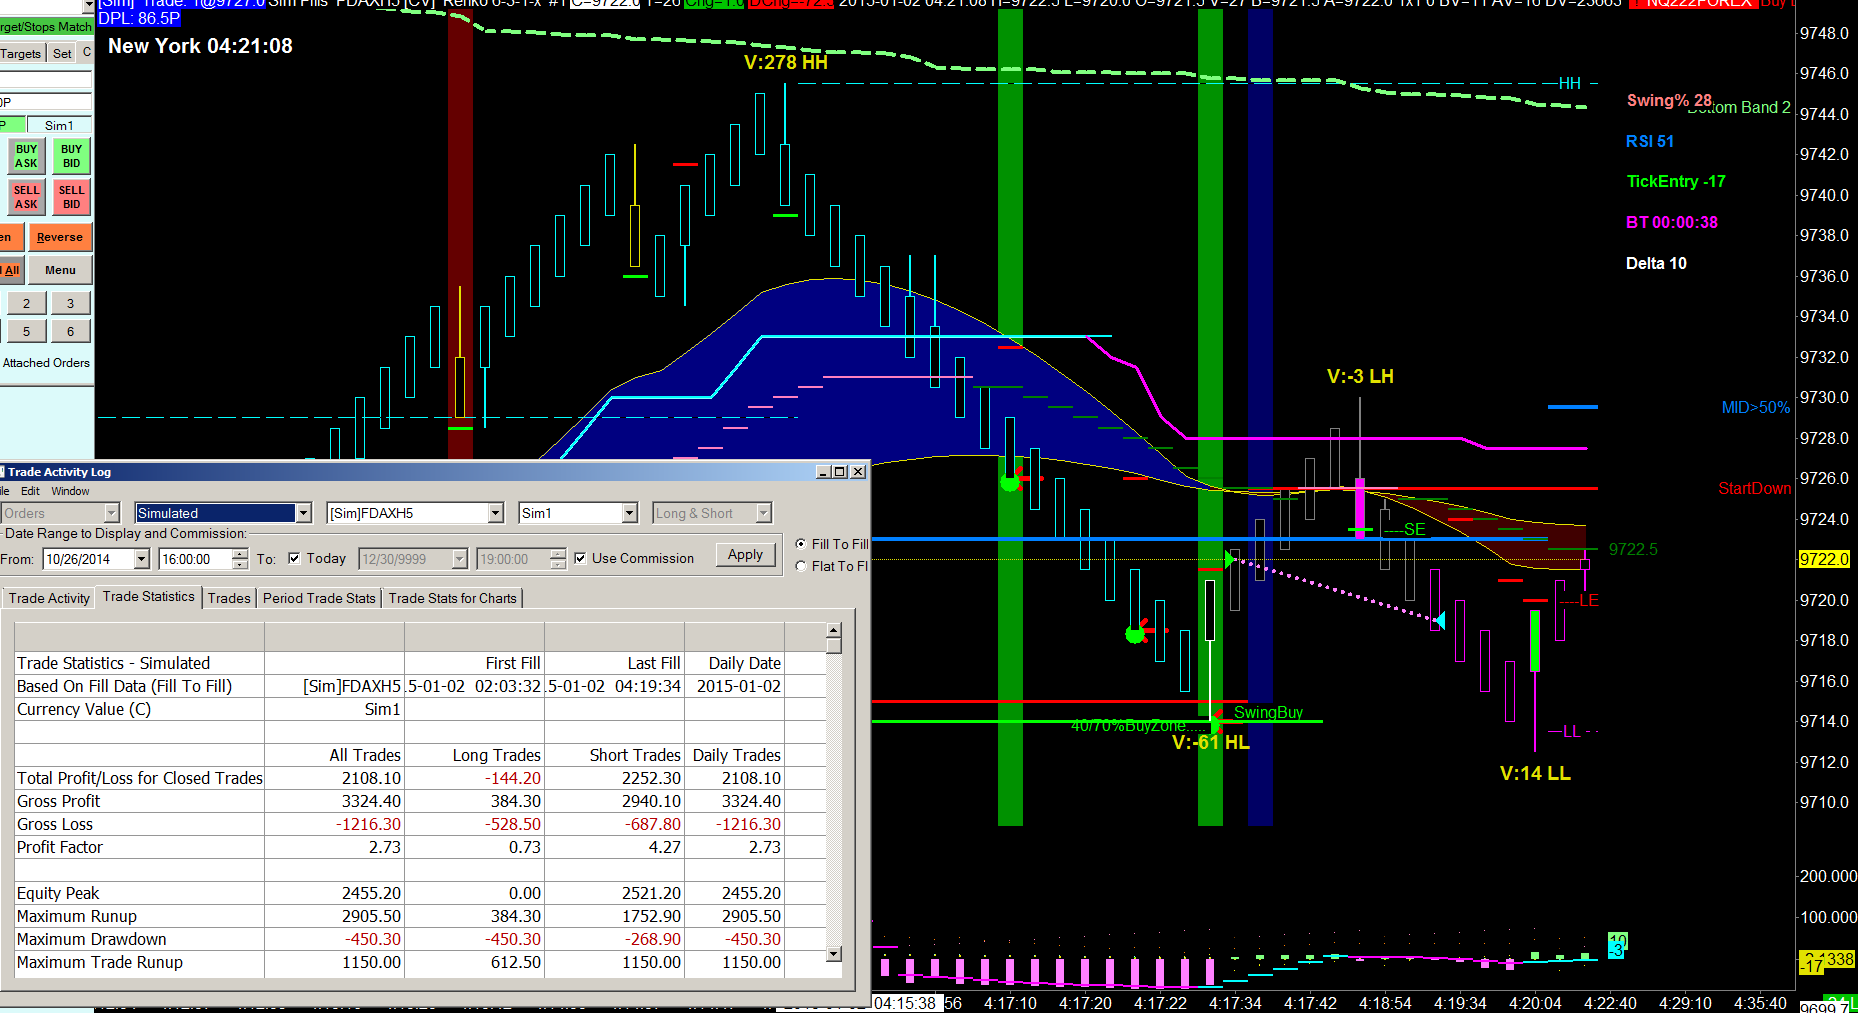1858x1013 pixels.
Task: Select the Fill To Fill radio button
Action: click(801, 544)
